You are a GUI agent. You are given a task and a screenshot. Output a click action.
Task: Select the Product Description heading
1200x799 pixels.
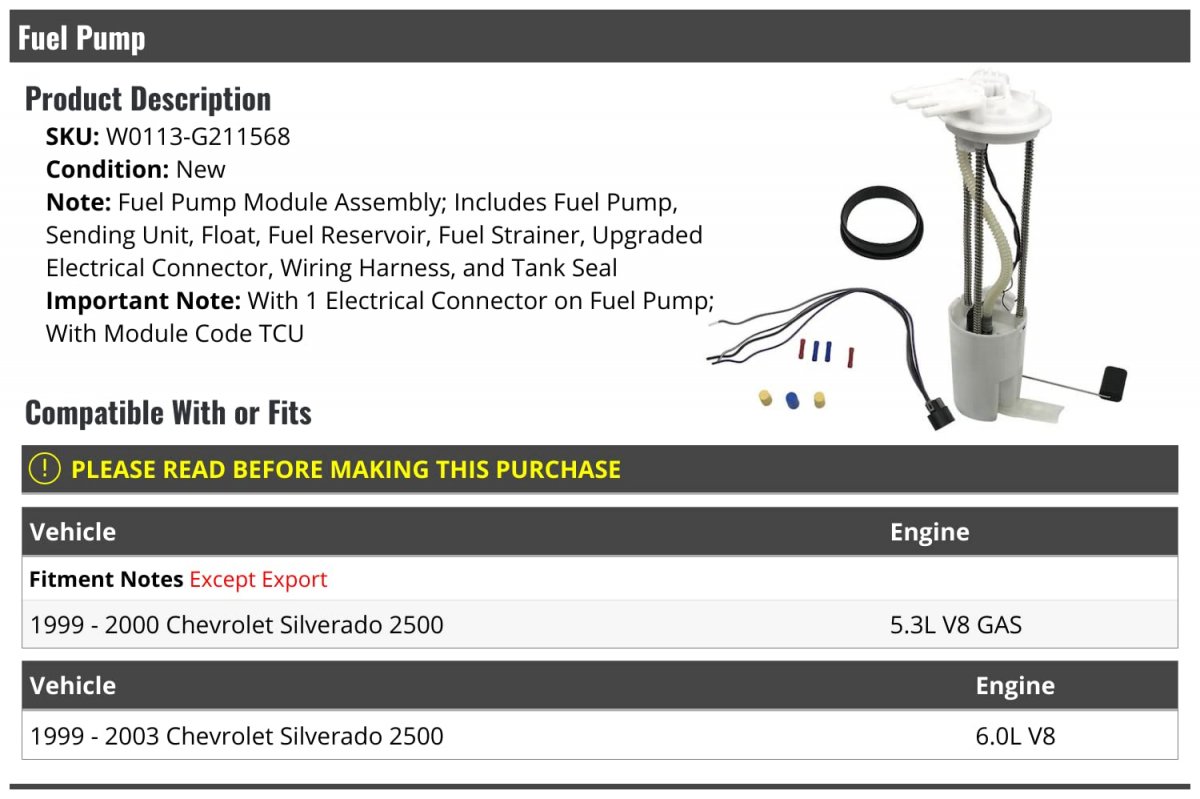pyautogui.click(x=148, y=99)
